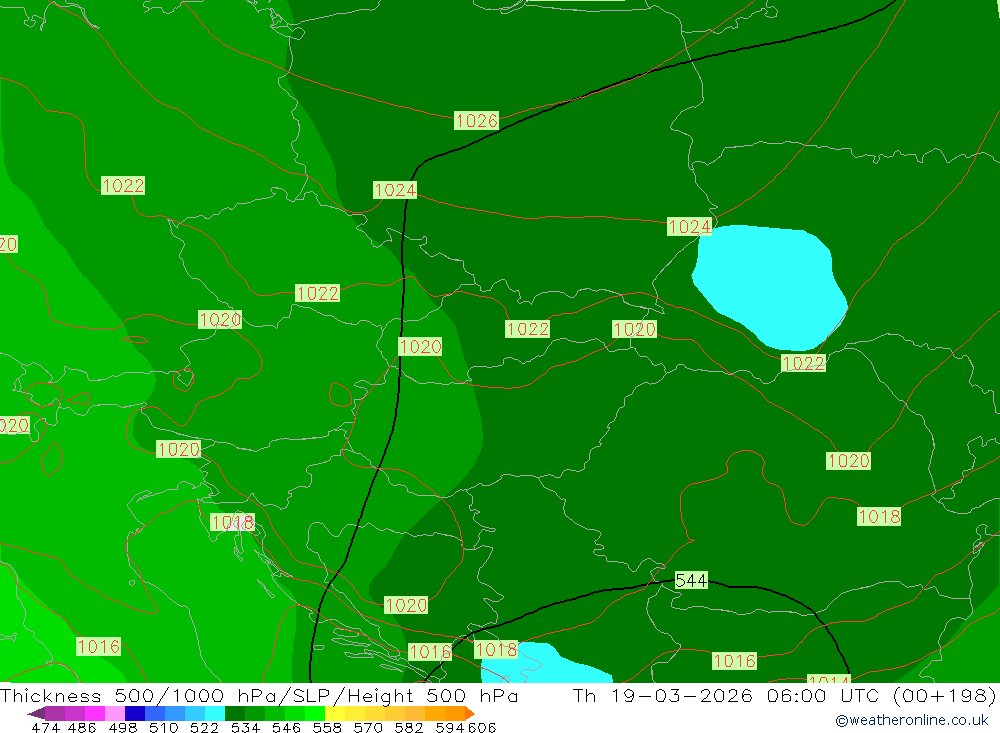Click the 546 legend value
Image resolution: width=1000 pixels, height=733 pixels.
click(x=286, y=727)
